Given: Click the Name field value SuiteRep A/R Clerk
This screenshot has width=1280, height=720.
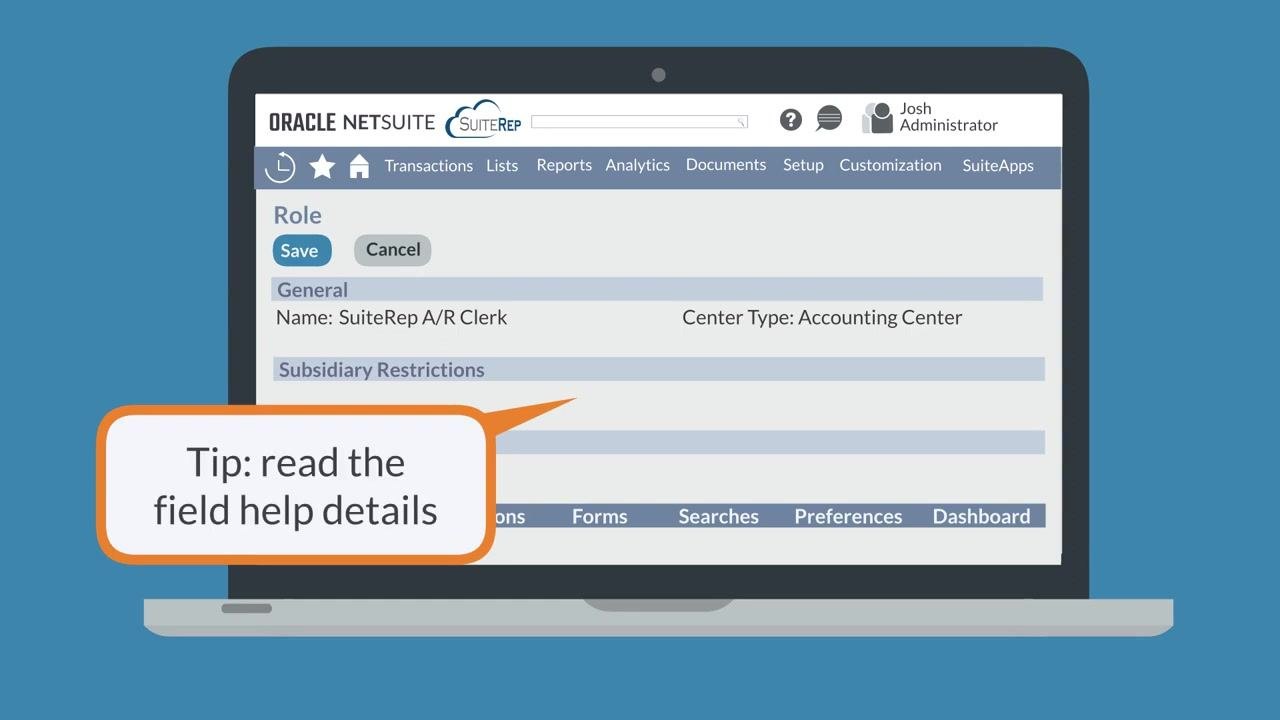Looking at the screenshot, I should (x=423, y=318).
